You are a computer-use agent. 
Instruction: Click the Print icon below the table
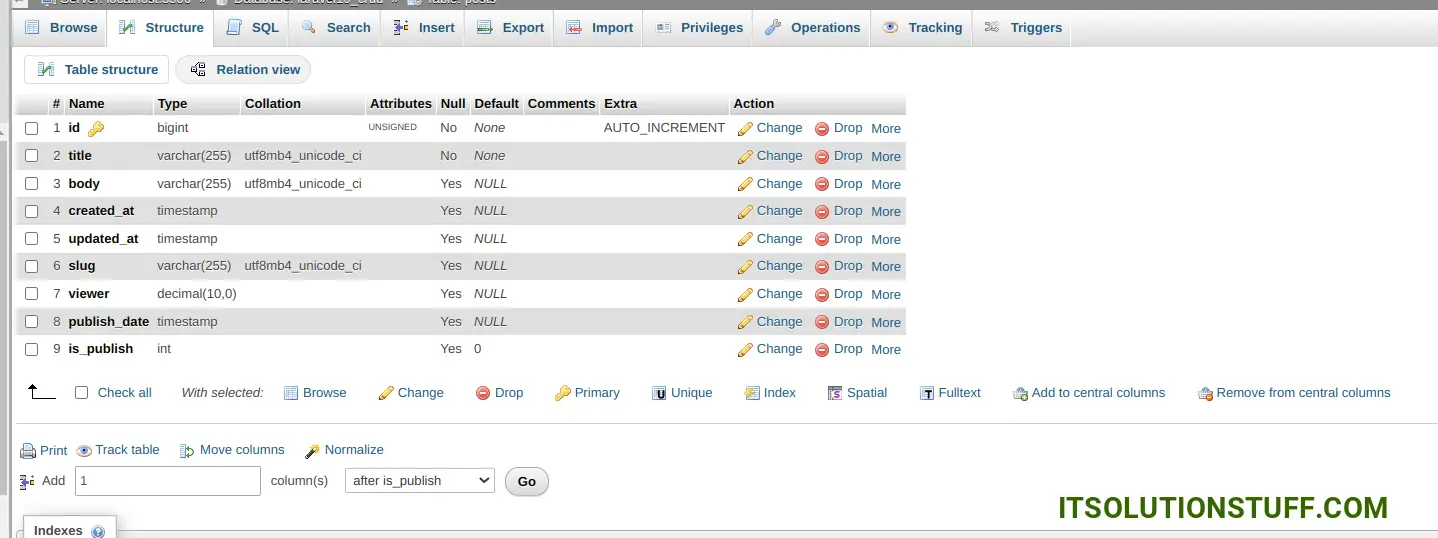pyautogui.click(x=28, y=451)
